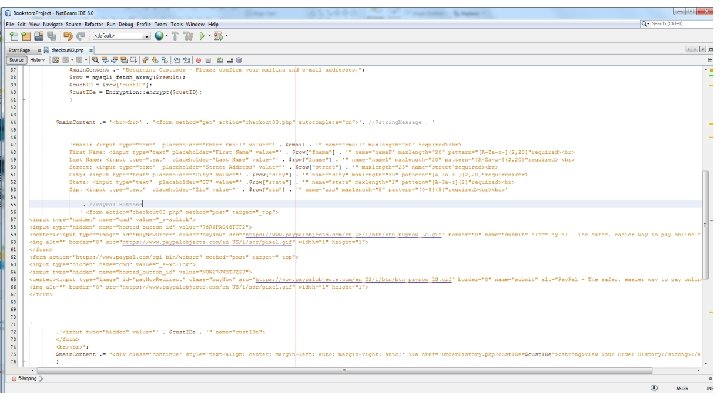Click the Last Edit icon in editor toolbar
The width and height of the screenshot is (720, 405).
[55, 60]
